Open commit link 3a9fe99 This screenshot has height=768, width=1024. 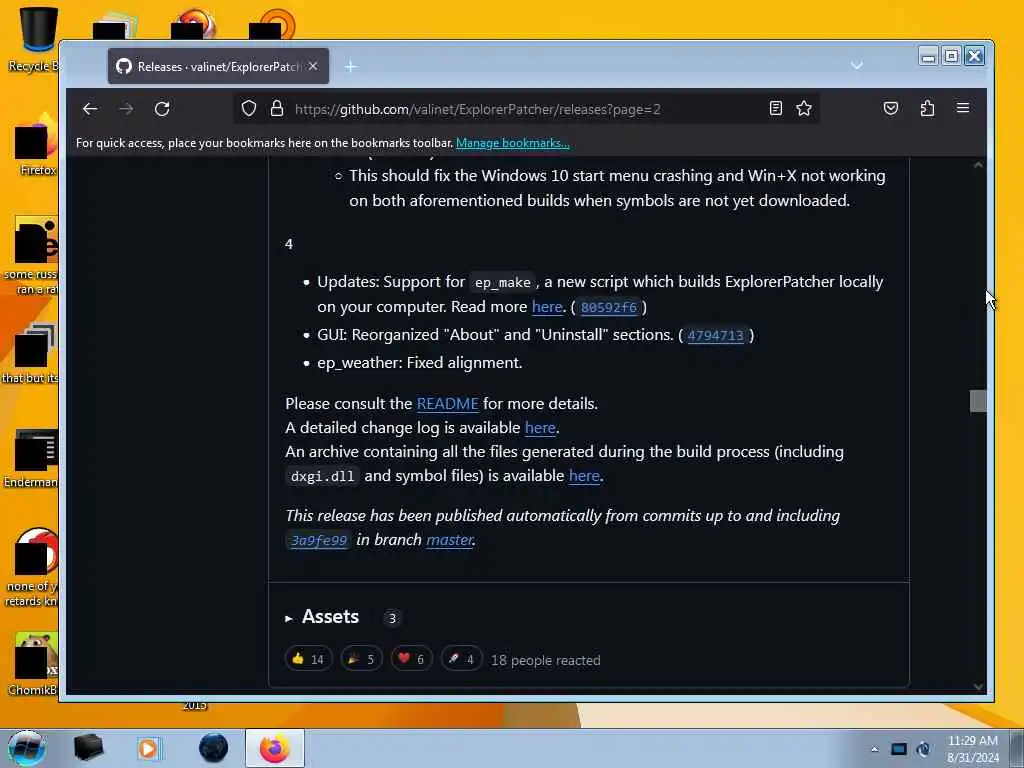(319, 540)
